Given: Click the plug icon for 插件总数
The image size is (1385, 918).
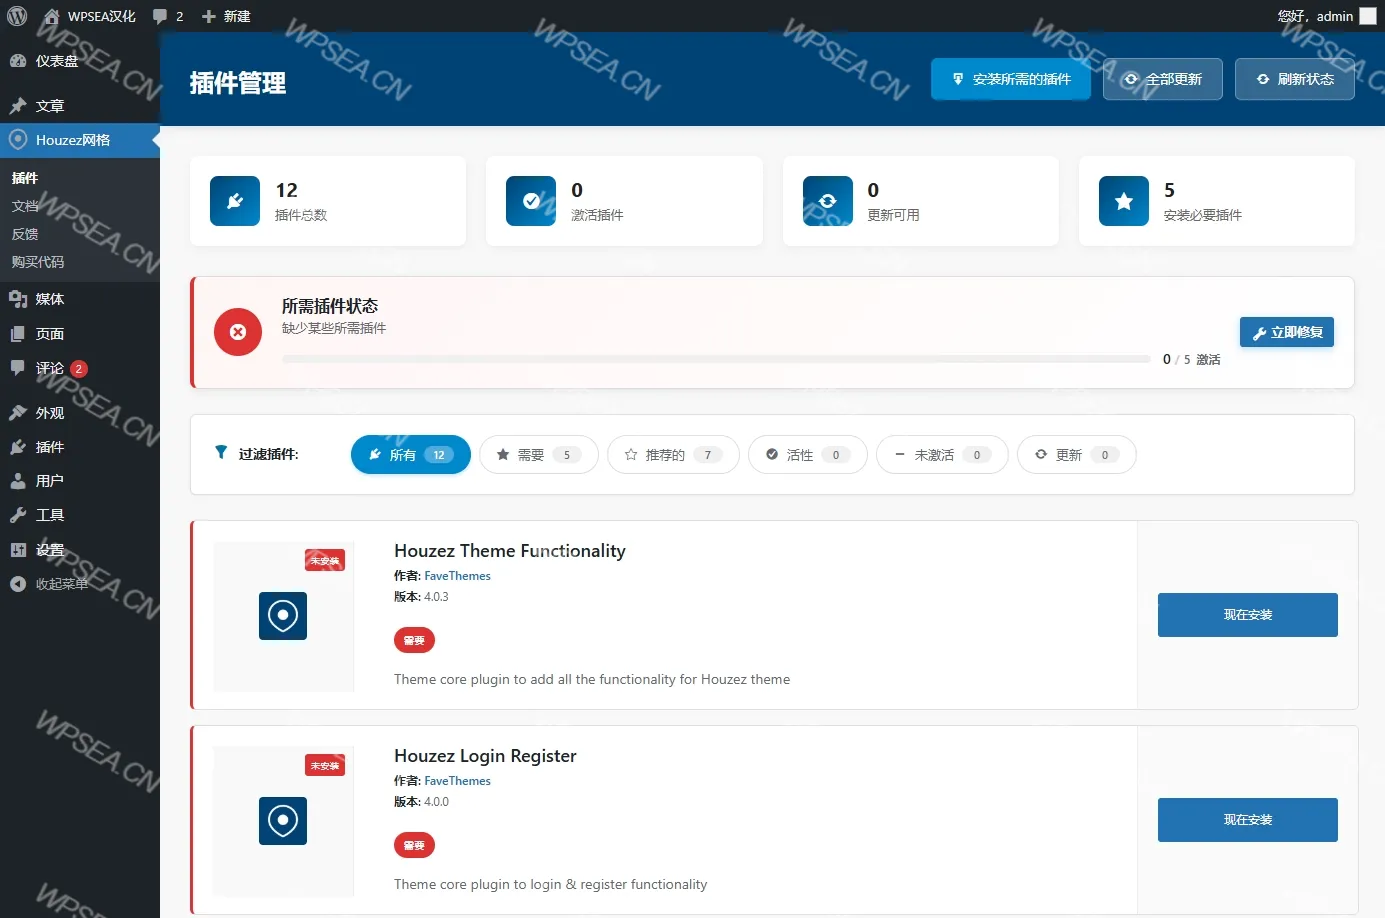Looking at the screenshot, I should (x=235, y=201).
